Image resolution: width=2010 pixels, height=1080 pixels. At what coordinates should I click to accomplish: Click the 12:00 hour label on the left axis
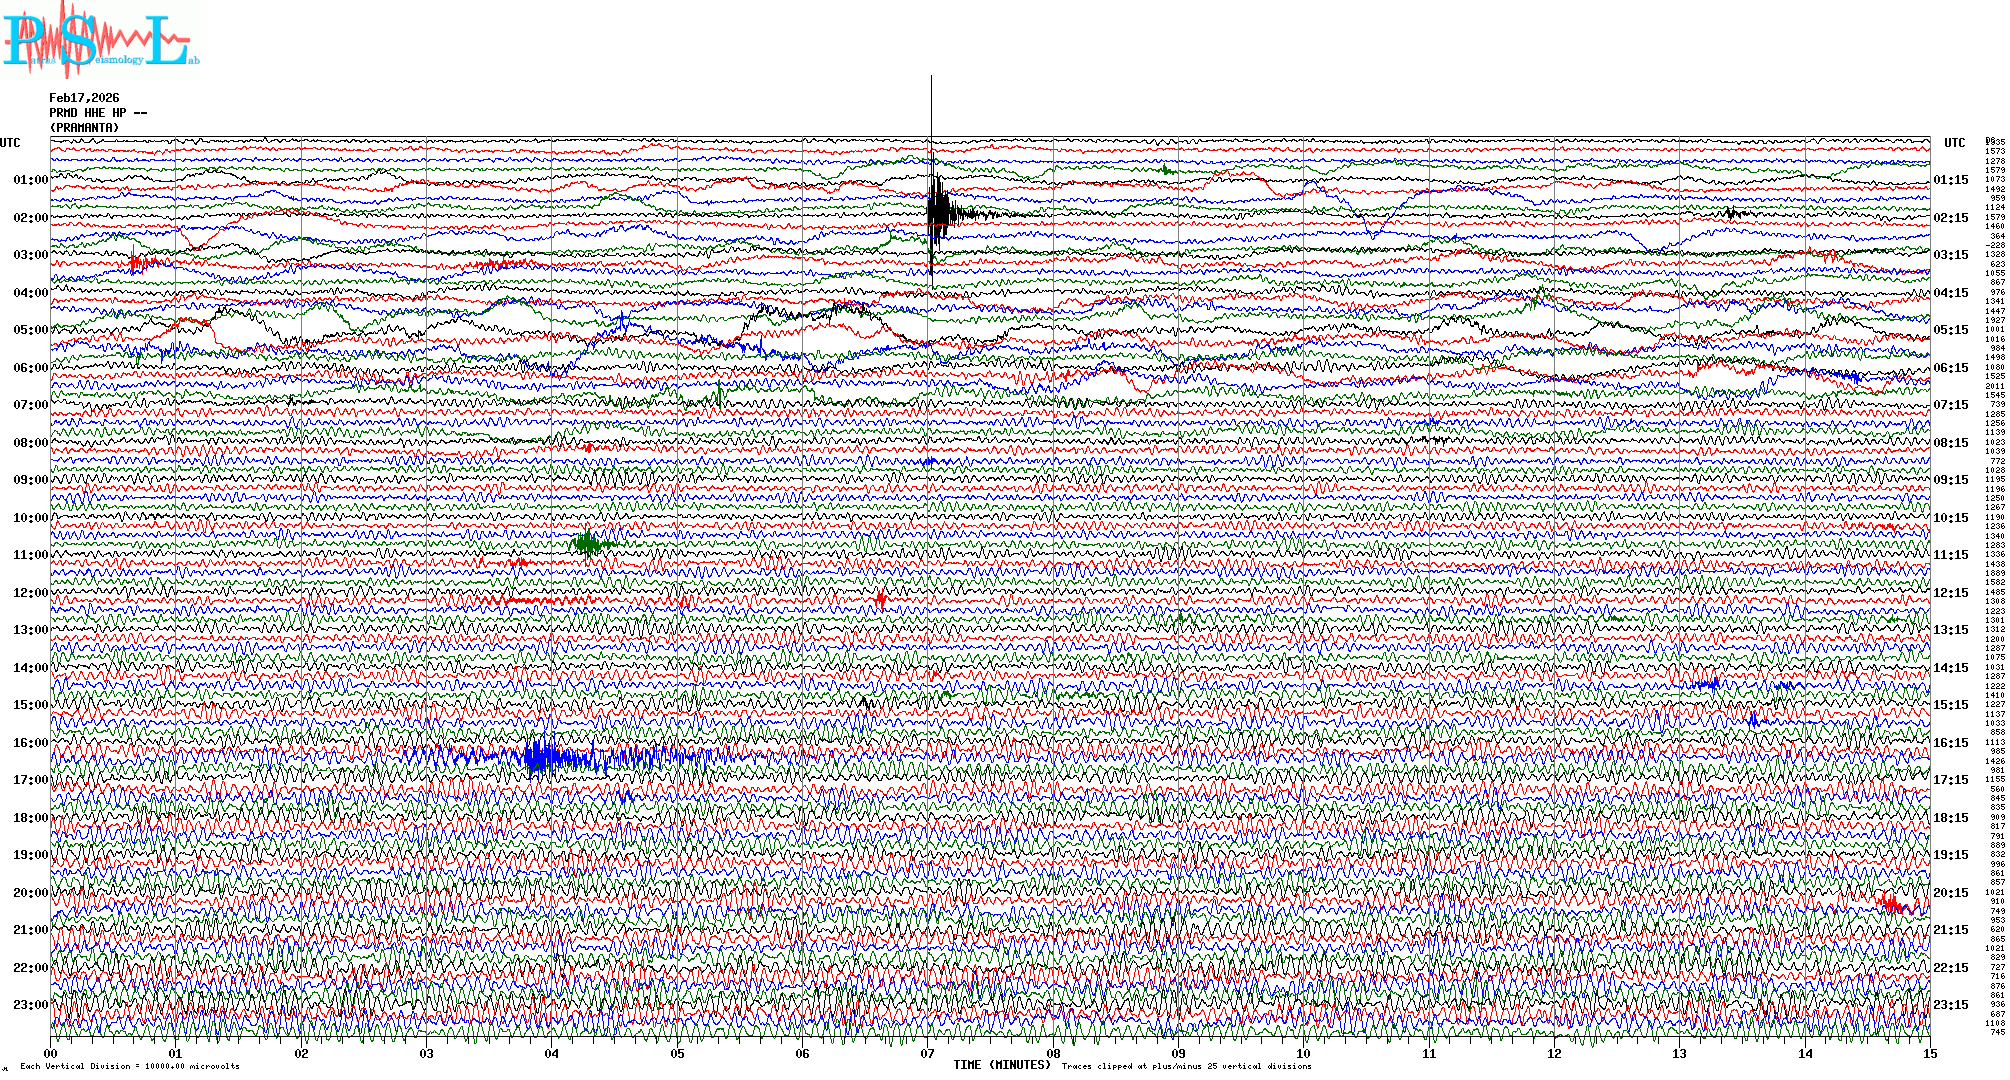tap(30, 593)
